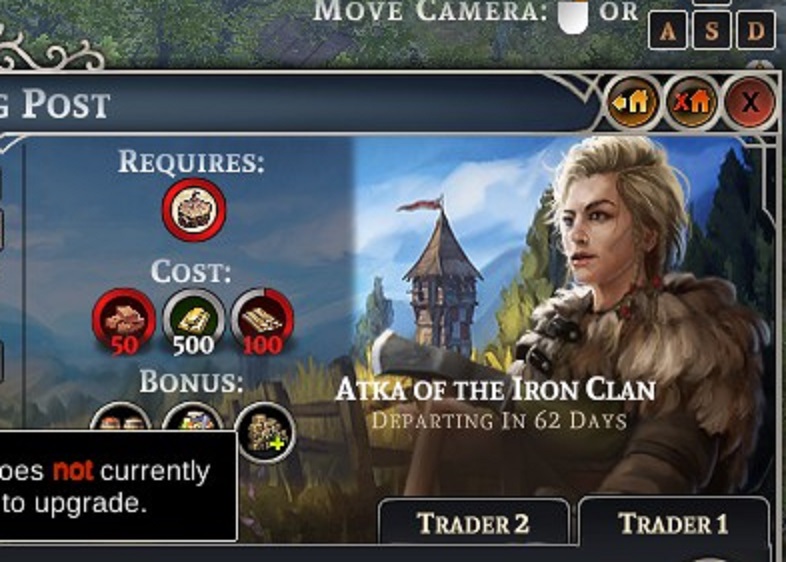The width and height of the screenshot is (786, 562).
Task: Click the first bonus icon with barrels
Action: pyautogui.click(x=120, y=416)
